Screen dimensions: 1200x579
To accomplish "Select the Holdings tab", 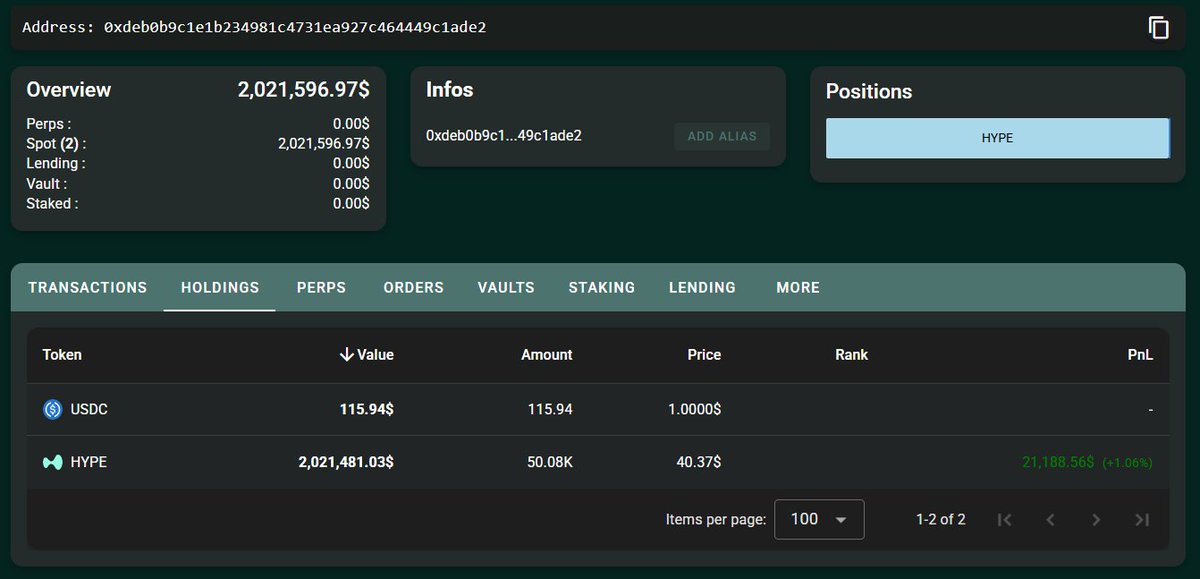I will (x=220, y=287).
